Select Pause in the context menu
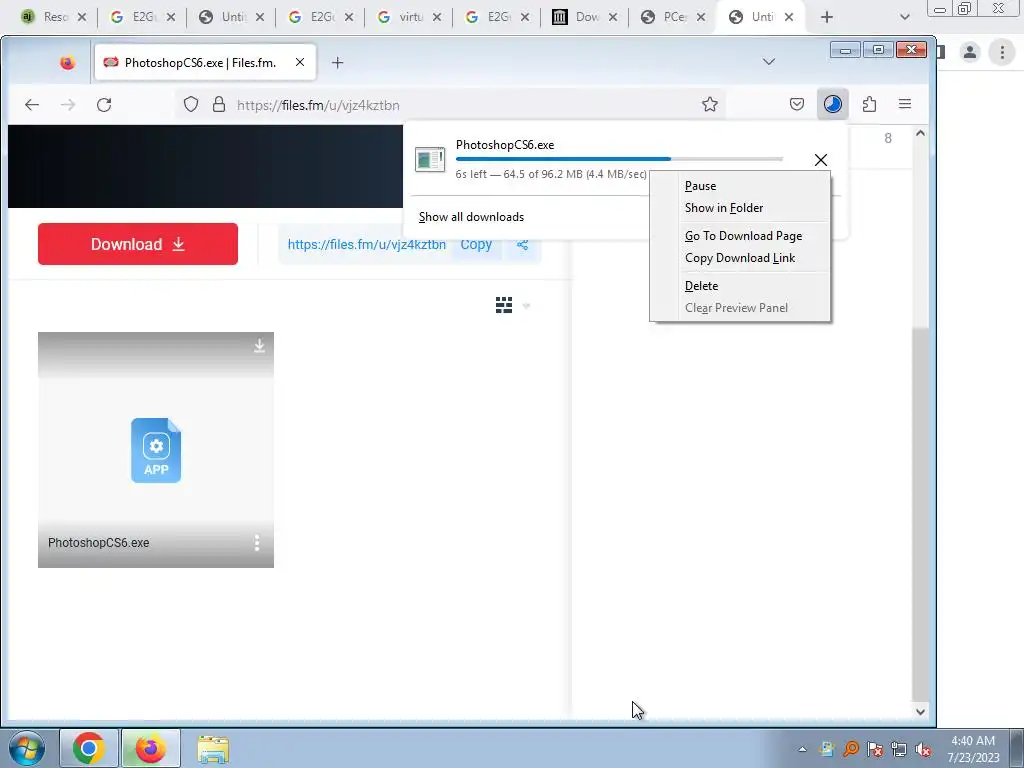 pos(700,186)
